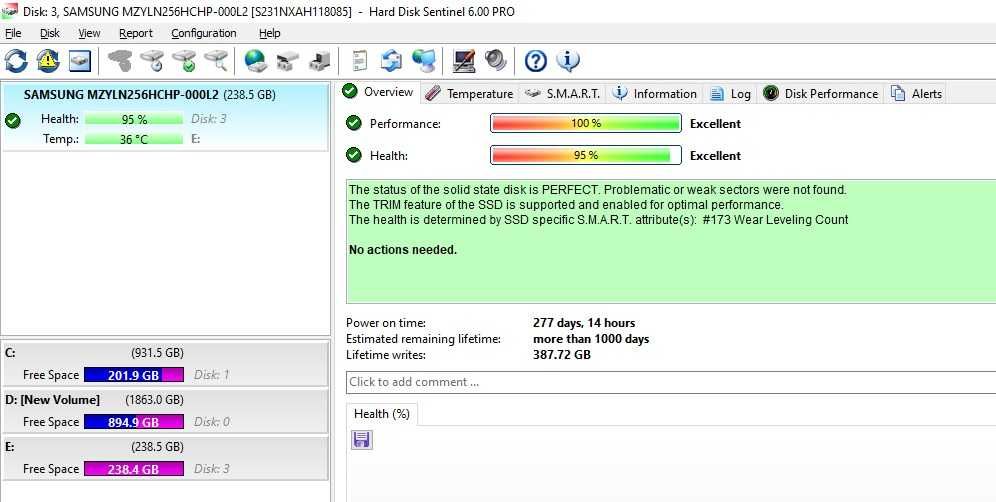Click the gray disk with cloud toolbar icon
The image size is (996, 502).
pos(120,61)
